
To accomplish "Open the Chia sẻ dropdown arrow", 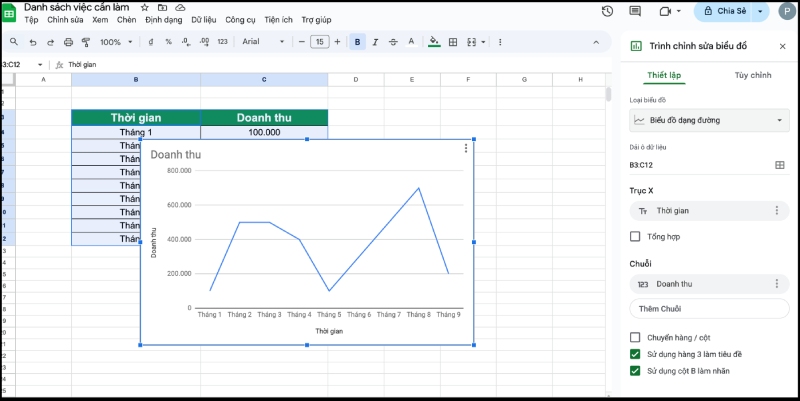I will [760, 11].
